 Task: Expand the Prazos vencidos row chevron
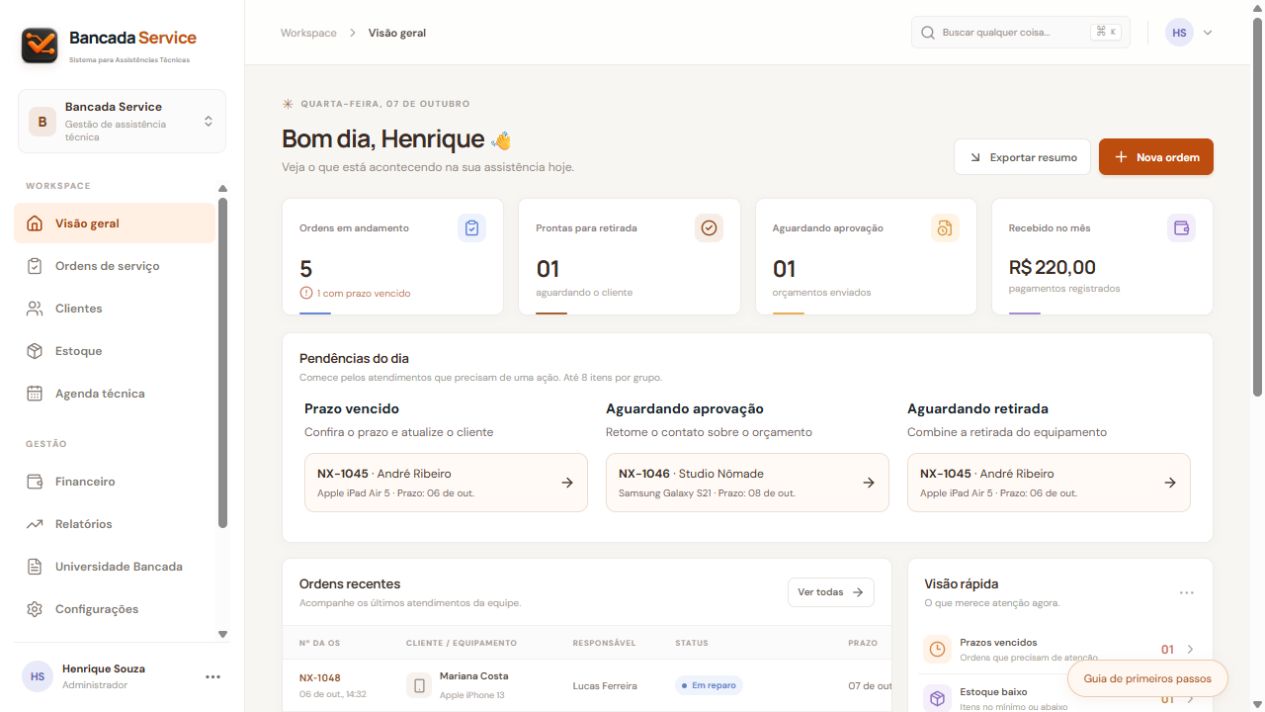[1190, 649]
